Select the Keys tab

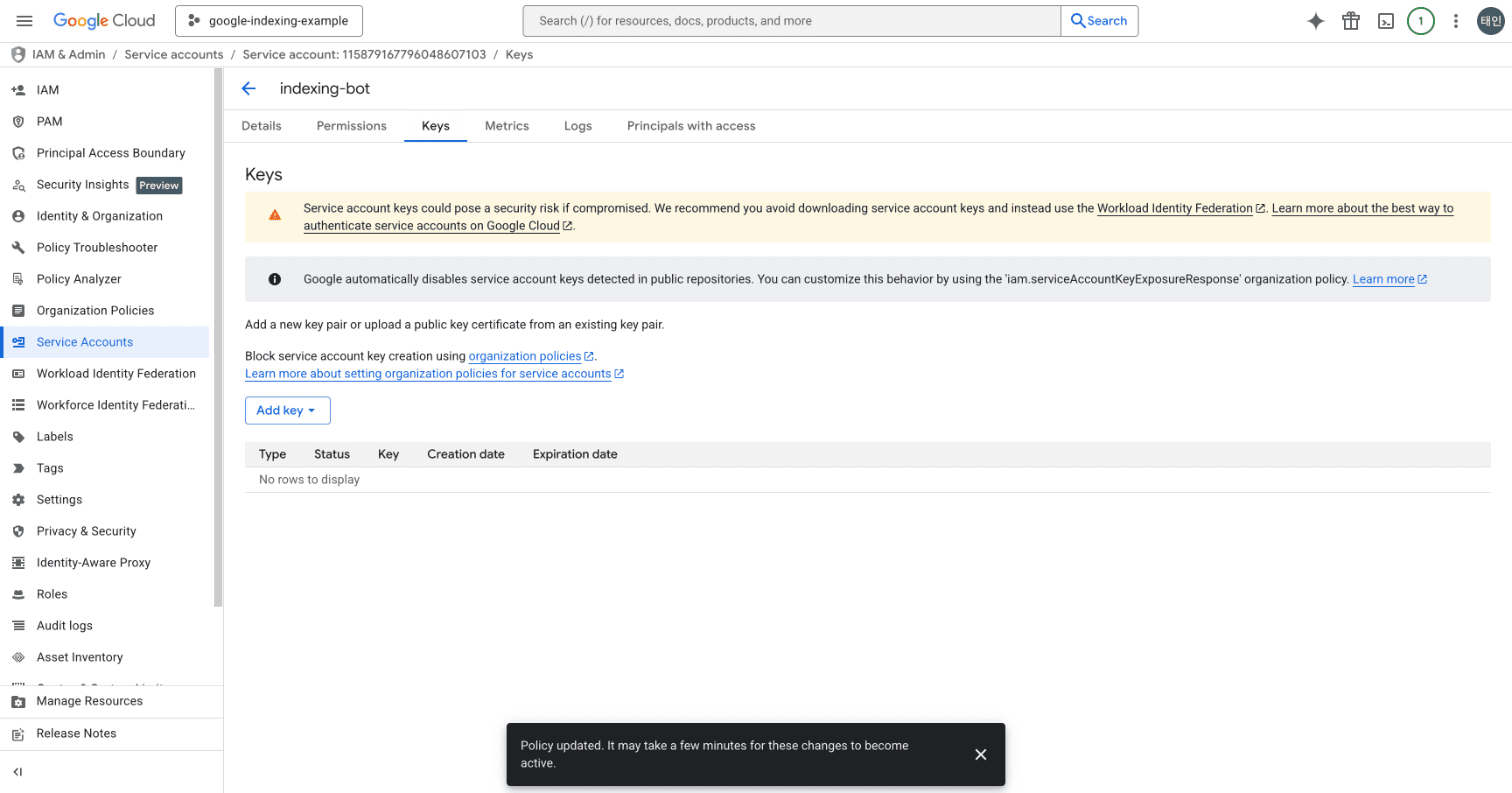tap(436, 126)
